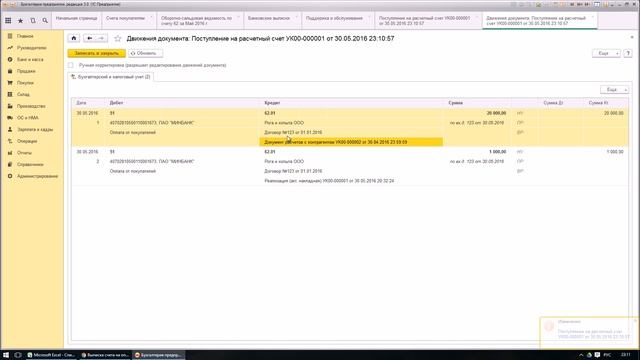Add this document to favorites via star outline

(118, 38)
